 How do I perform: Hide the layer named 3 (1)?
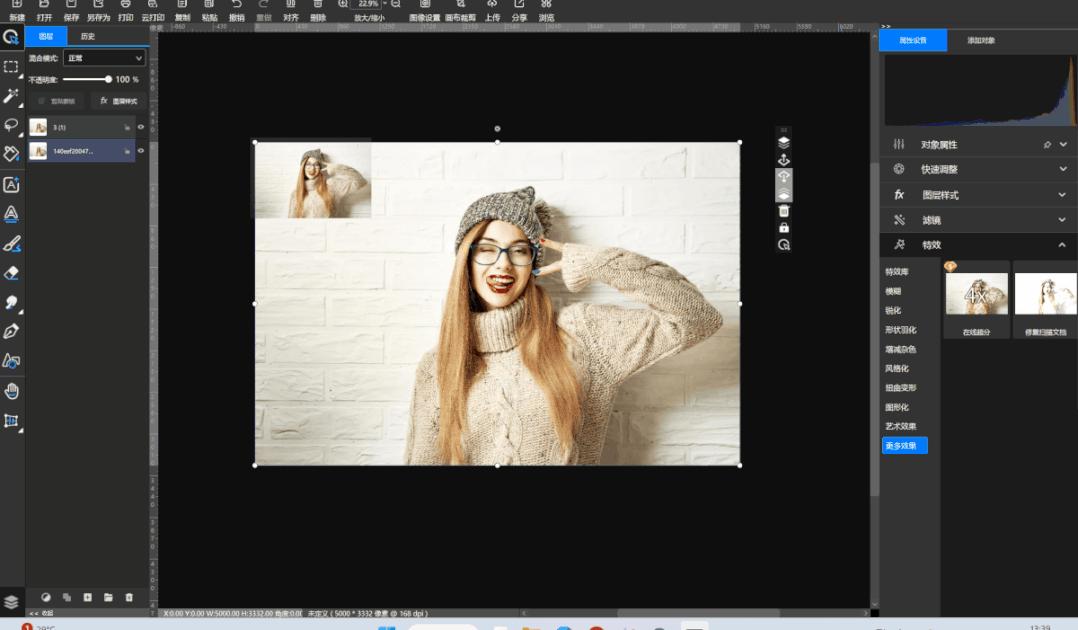[141, 127]
